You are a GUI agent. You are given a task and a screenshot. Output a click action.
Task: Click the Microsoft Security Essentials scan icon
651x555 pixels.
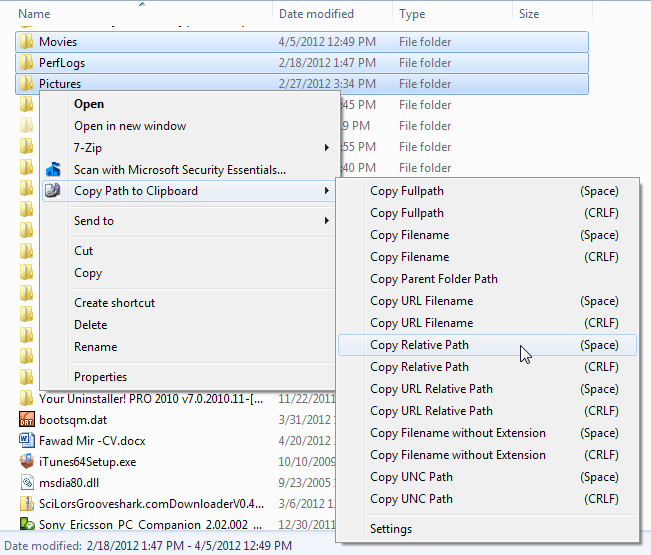tap(53, 169)
